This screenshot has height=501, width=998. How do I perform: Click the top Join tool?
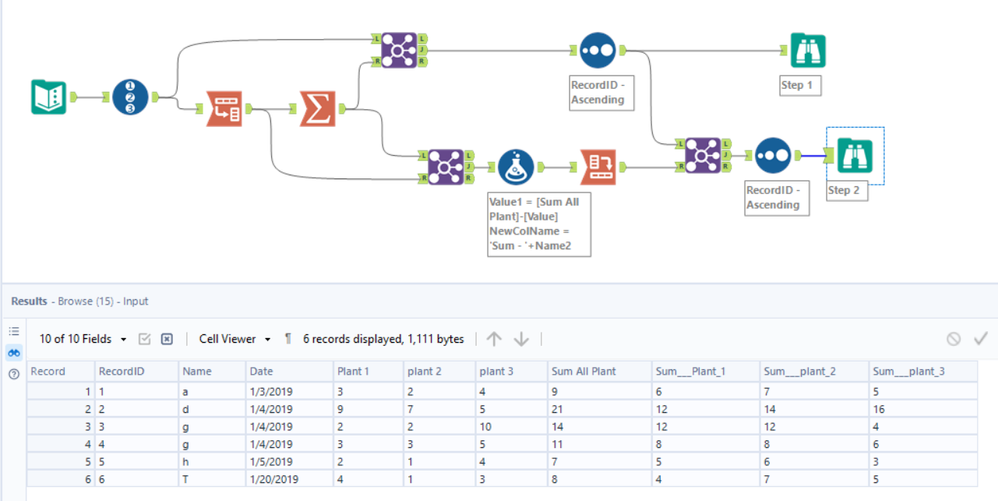(399, 49)
